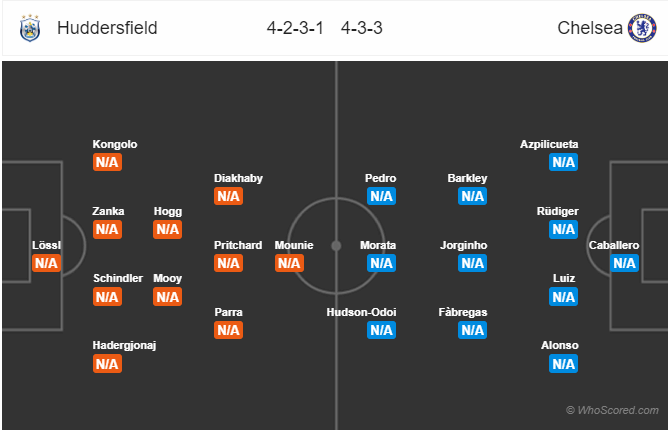Click the Huddersfield club crest icon
668x431 pixels.
pyautogui.click(x=29, y=28)
